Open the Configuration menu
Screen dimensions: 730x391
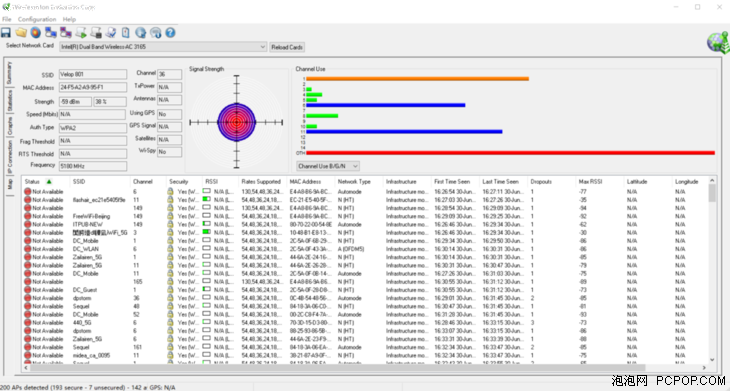37,19
